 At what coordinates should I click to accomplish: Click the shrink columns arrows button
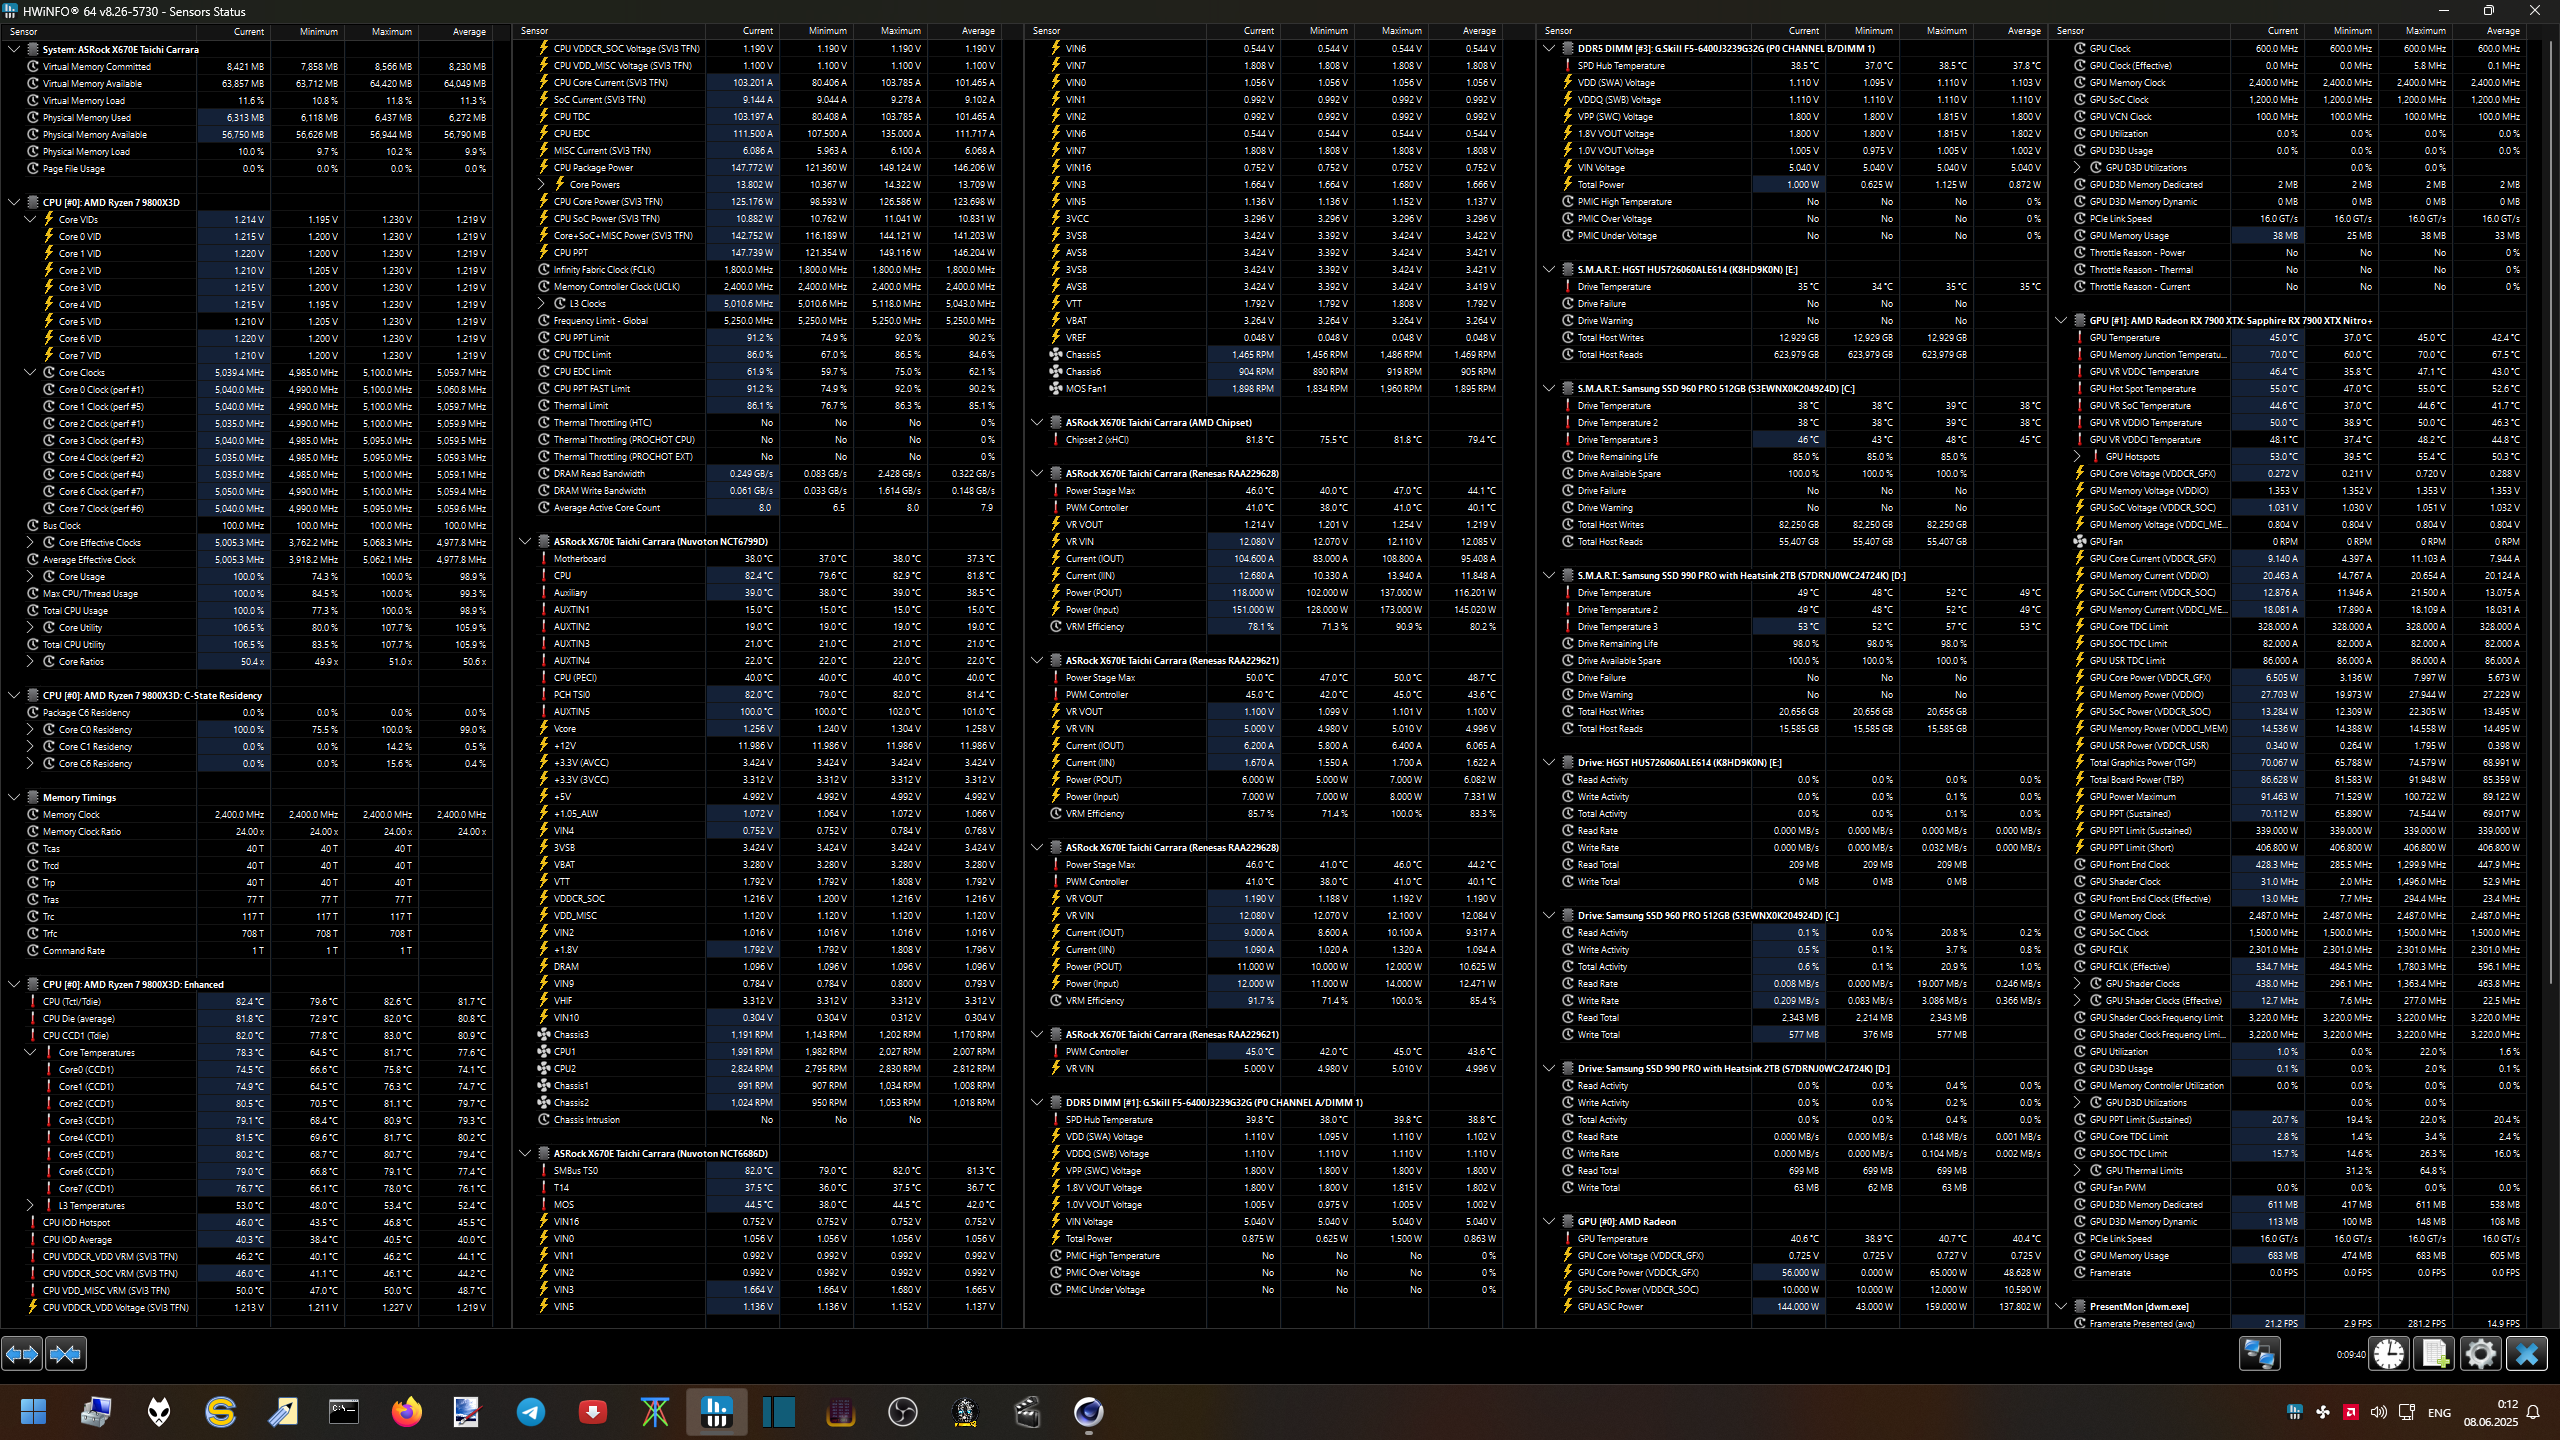66,1354
